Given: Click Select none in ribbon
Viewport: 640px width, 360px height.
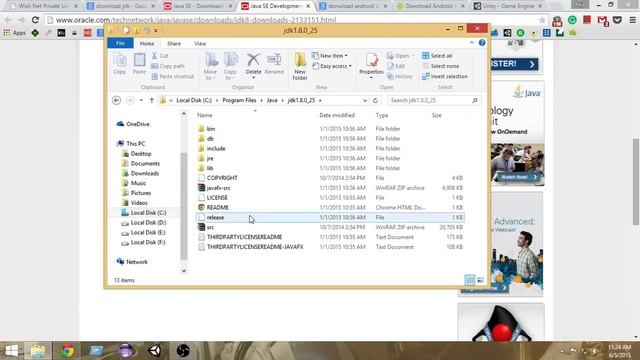Looking at the screenshot, I should [x=440, y=66].
